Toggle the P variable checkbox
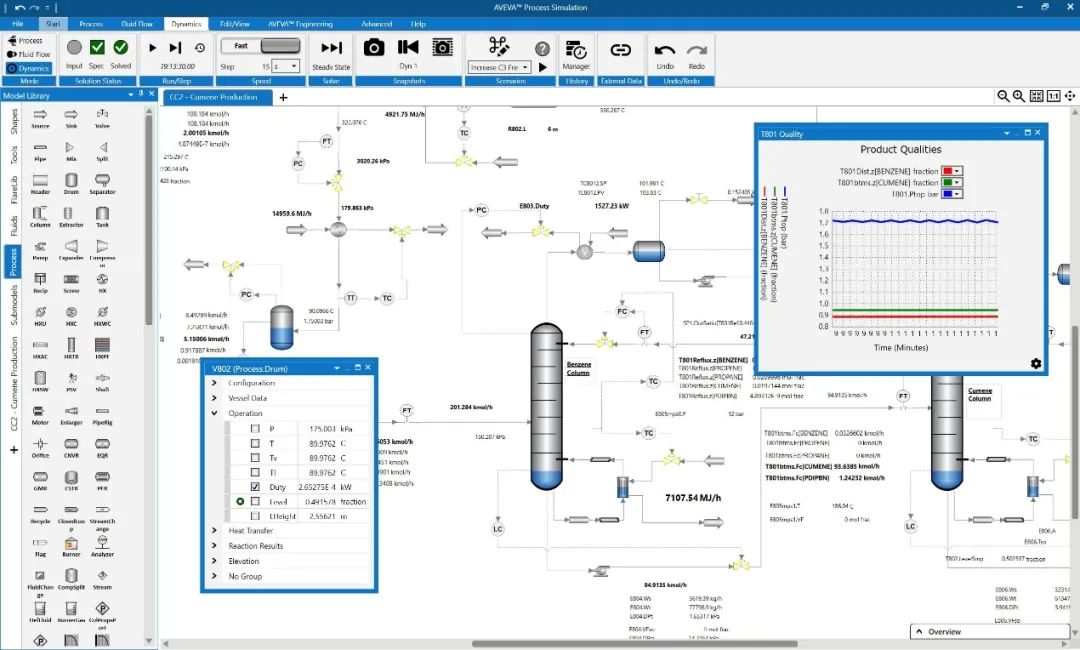 pyautogui.click(x=255, y=428)
